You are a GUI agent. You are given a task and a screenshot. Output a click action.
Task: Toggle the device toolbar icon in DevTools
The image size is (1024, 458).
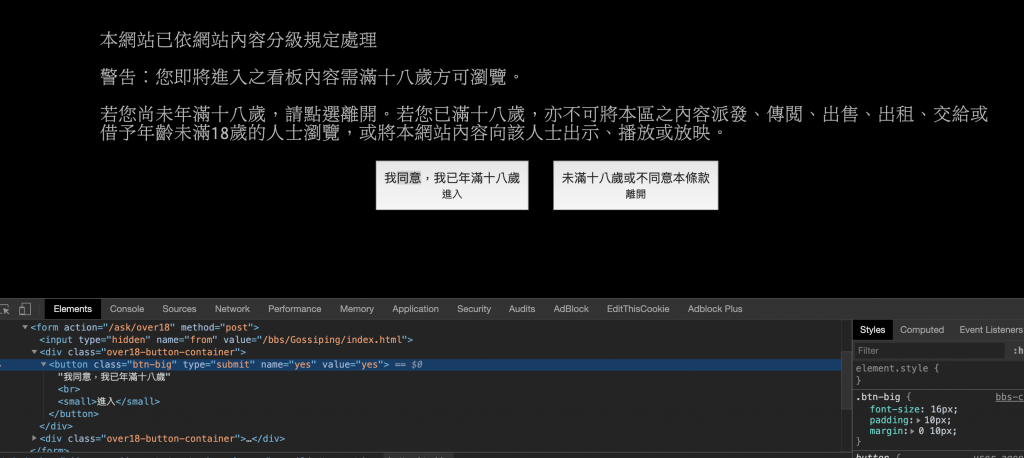[x=25, y=308]
